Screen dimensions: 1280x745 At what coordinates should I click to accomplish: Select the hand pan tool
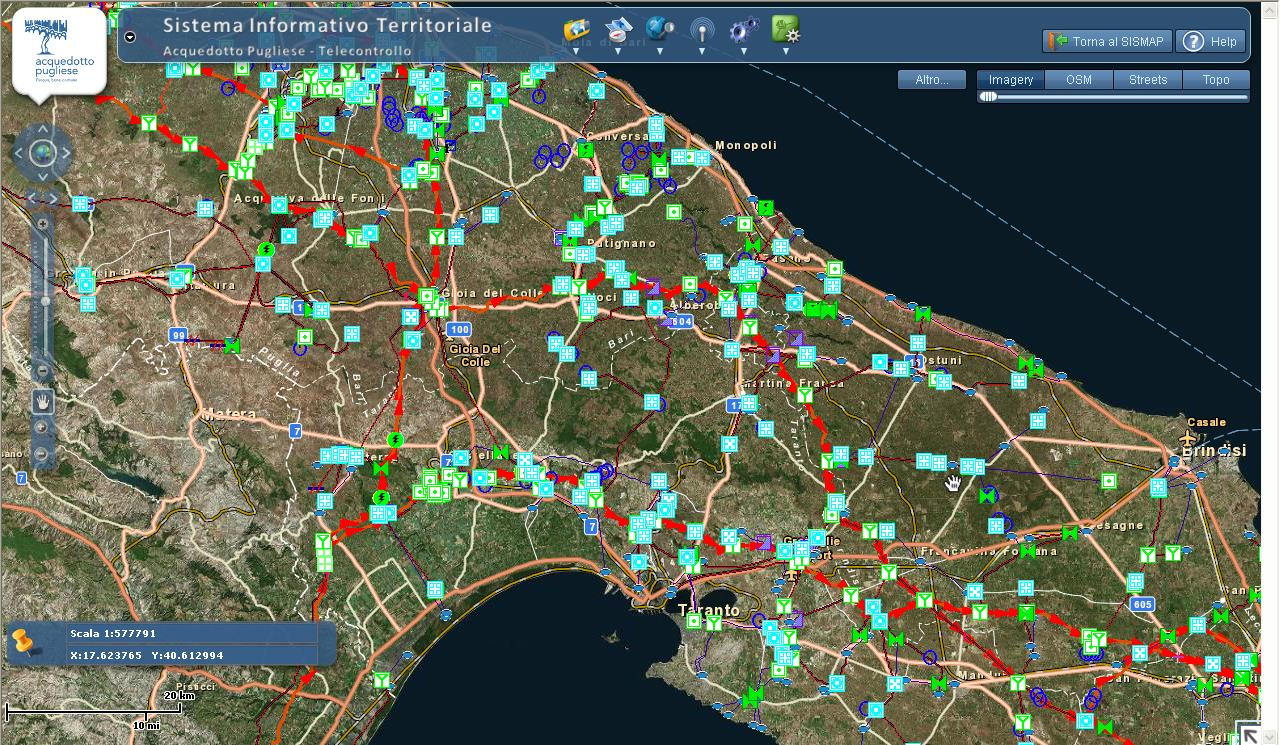(42, 401)
